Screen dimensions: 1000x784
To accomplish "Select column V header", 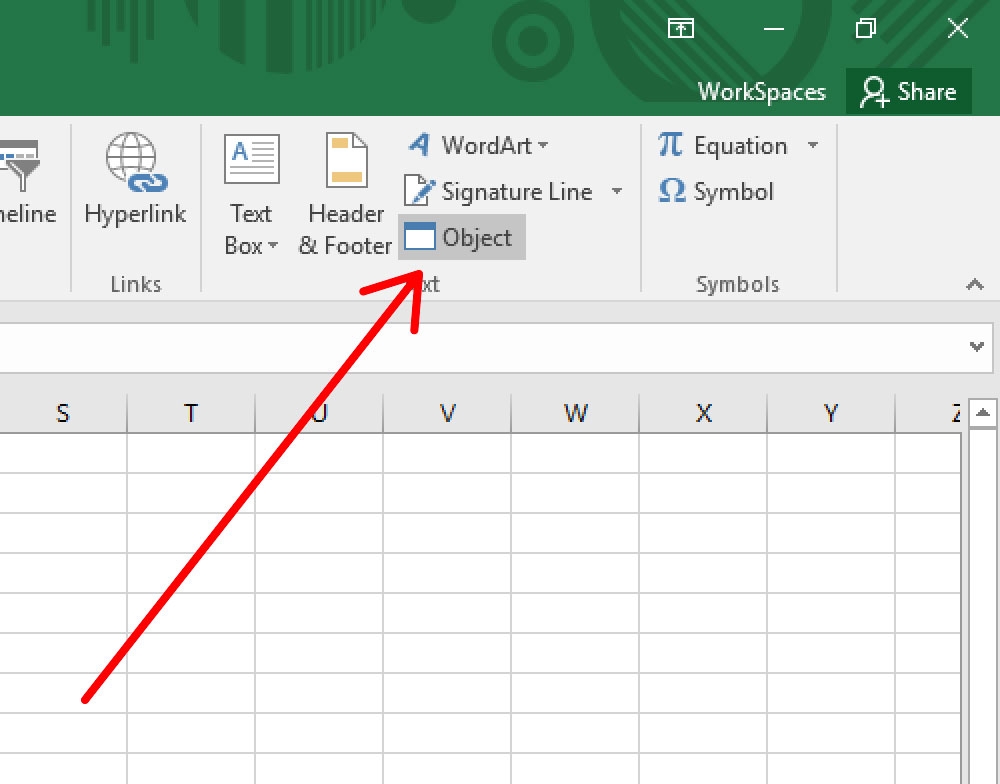I will click(448, 413).
